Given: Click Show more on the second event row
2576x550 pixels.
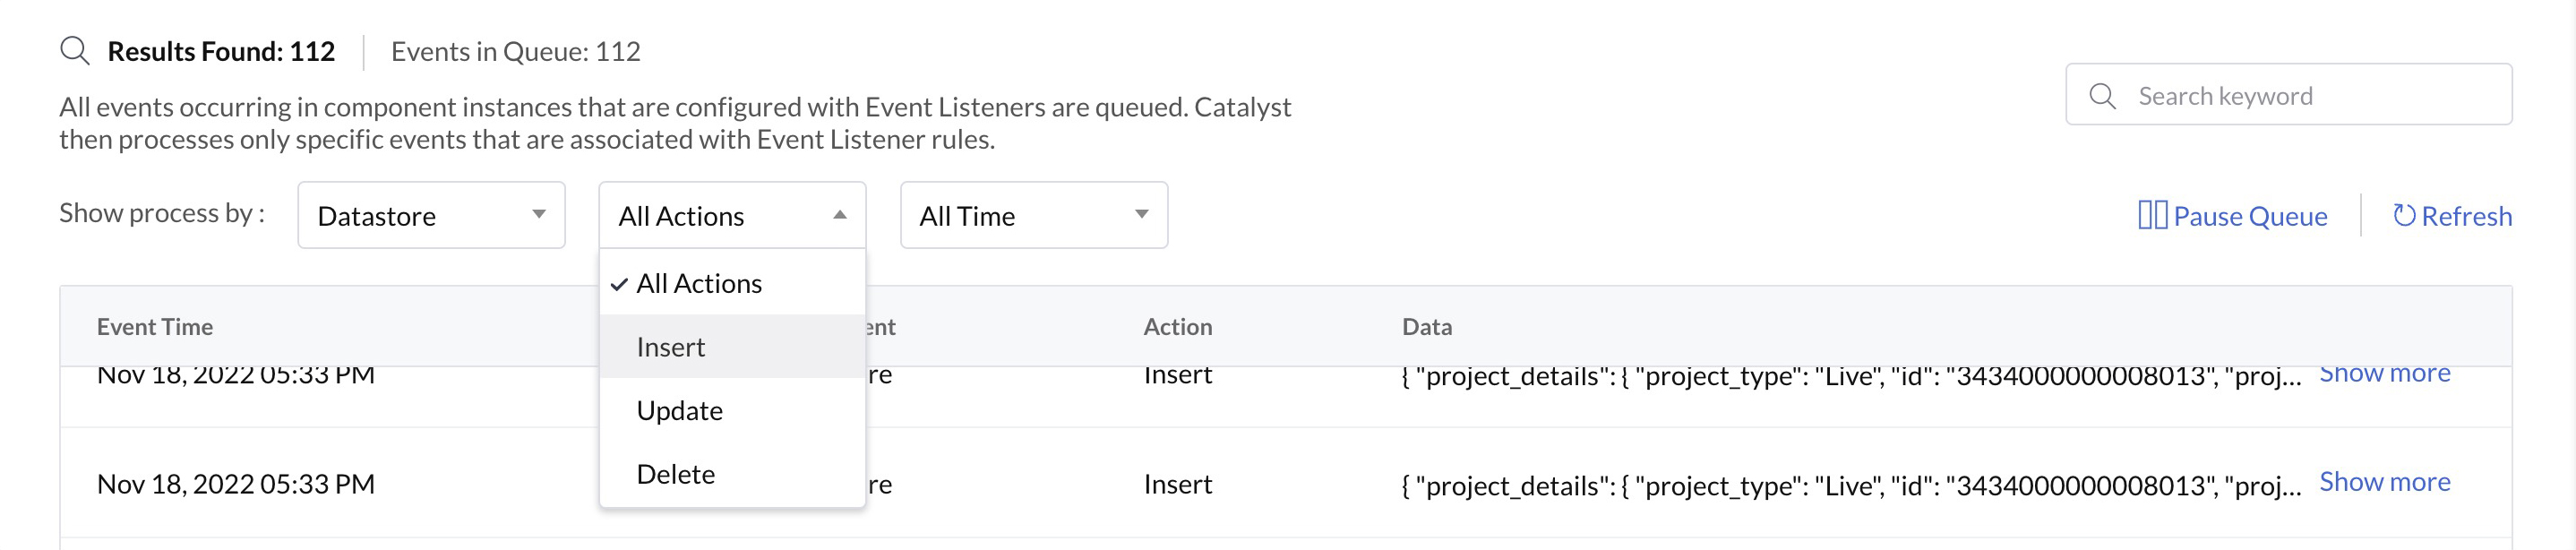Looking at the screenshot, I should click(2385, 481).
